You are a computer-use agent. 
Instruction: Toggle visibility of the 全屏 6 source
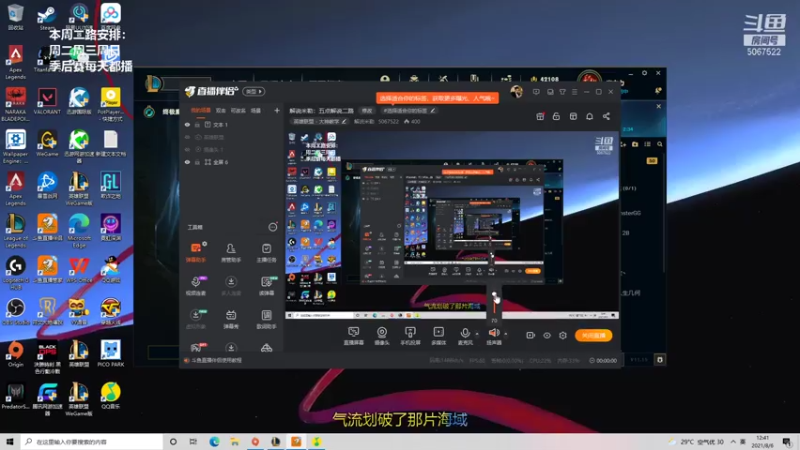pyautogui.click(x=187, y=162)
